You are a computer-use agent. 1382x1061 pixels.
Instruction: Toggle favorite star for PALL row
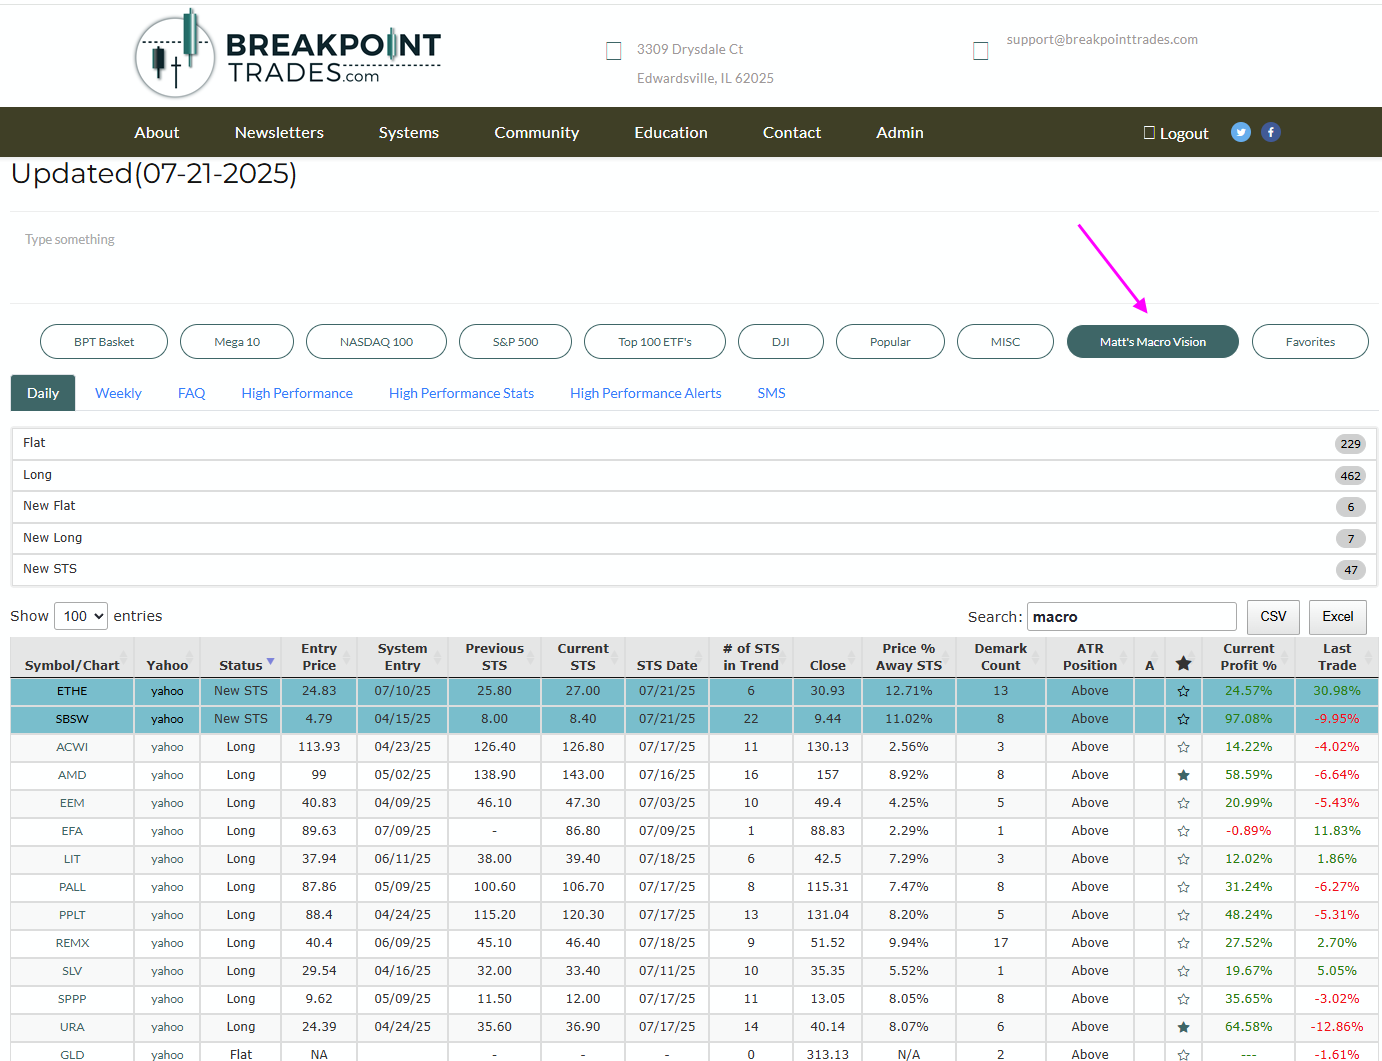pyautogui.click(x=1183, y=887)
